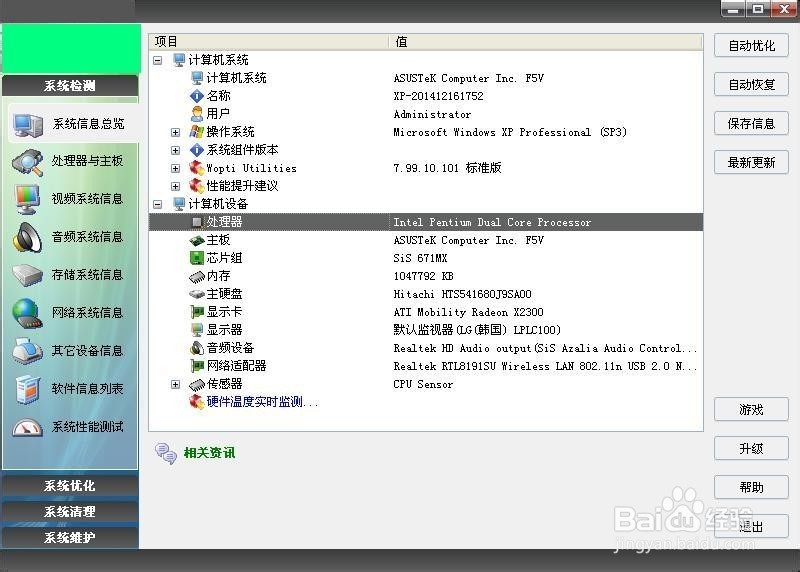The height and width of the screenshot is (572, 800).
Task: Click the 名称 info icon
Action: click(196, 96)
